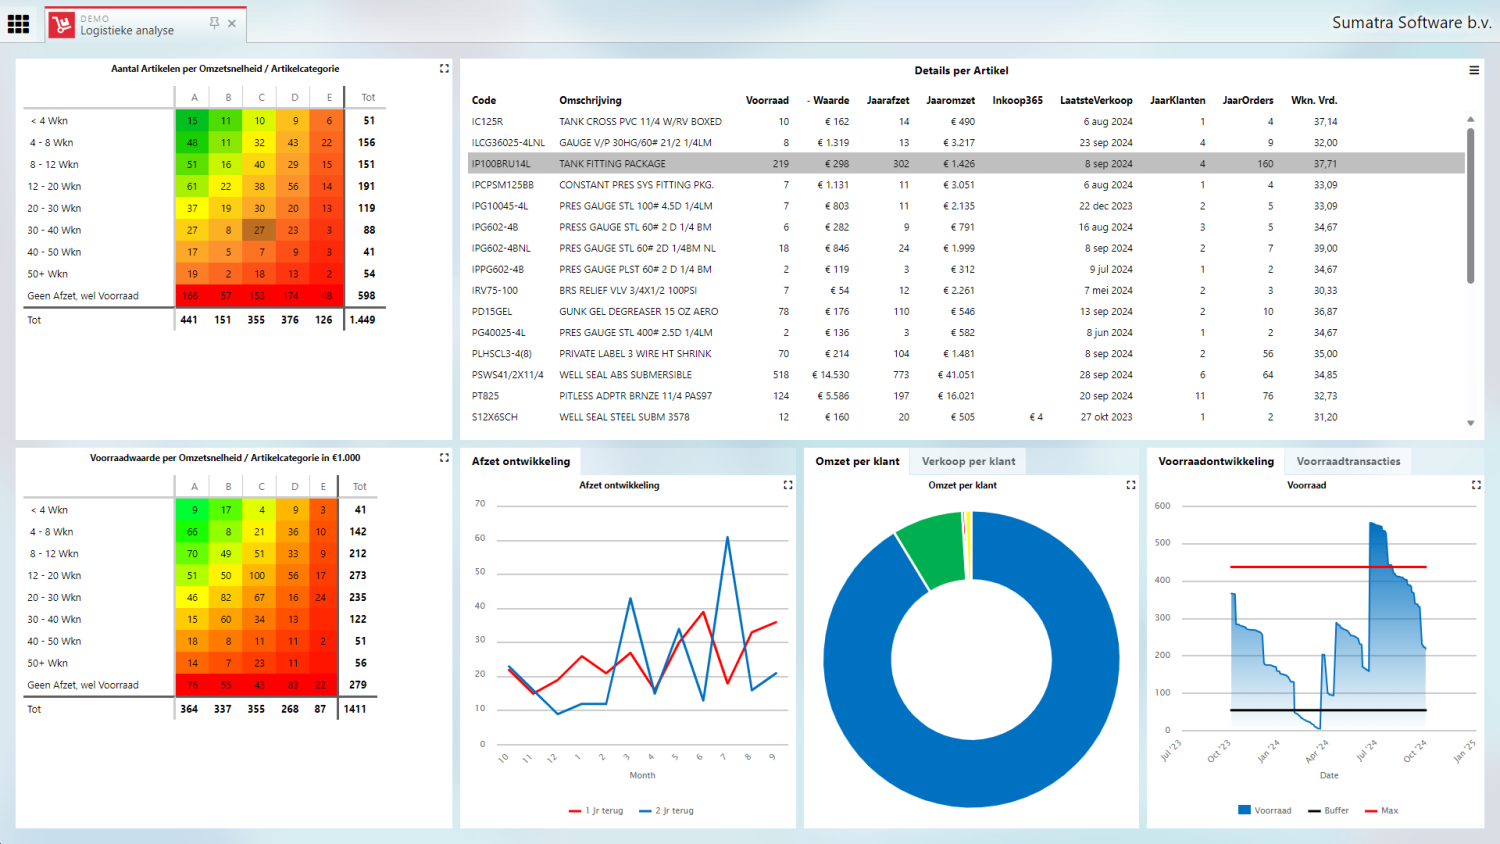Open the app launcher grid icon
Image resolution: width=1500 pixels, height=844 pixels.
pos(18,24)
